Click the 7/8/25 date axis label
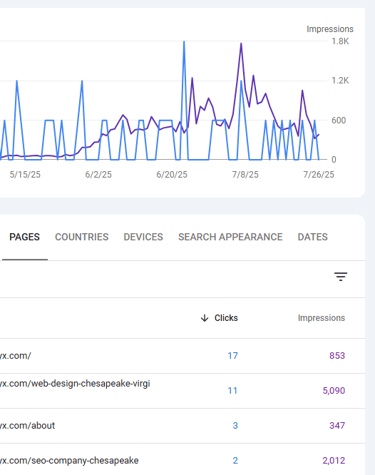The image size is (375, 475). [245, 175]
